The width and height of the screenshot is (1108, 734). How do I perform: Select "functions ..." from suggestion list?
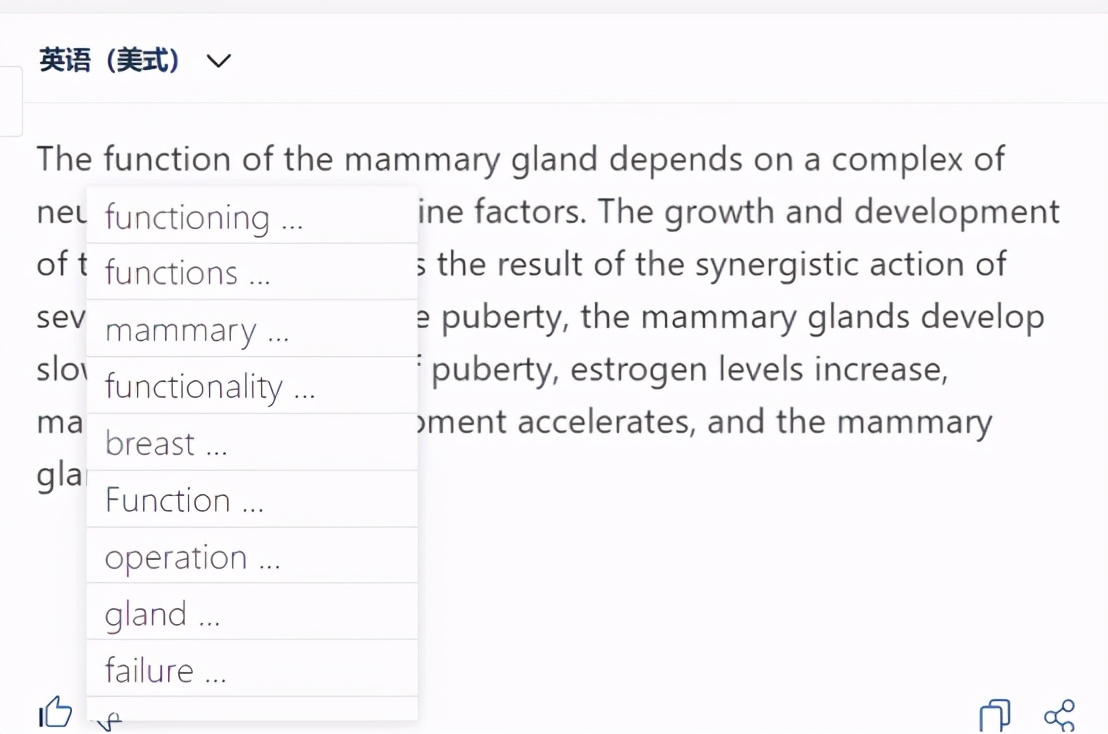[x=187, y=273]
